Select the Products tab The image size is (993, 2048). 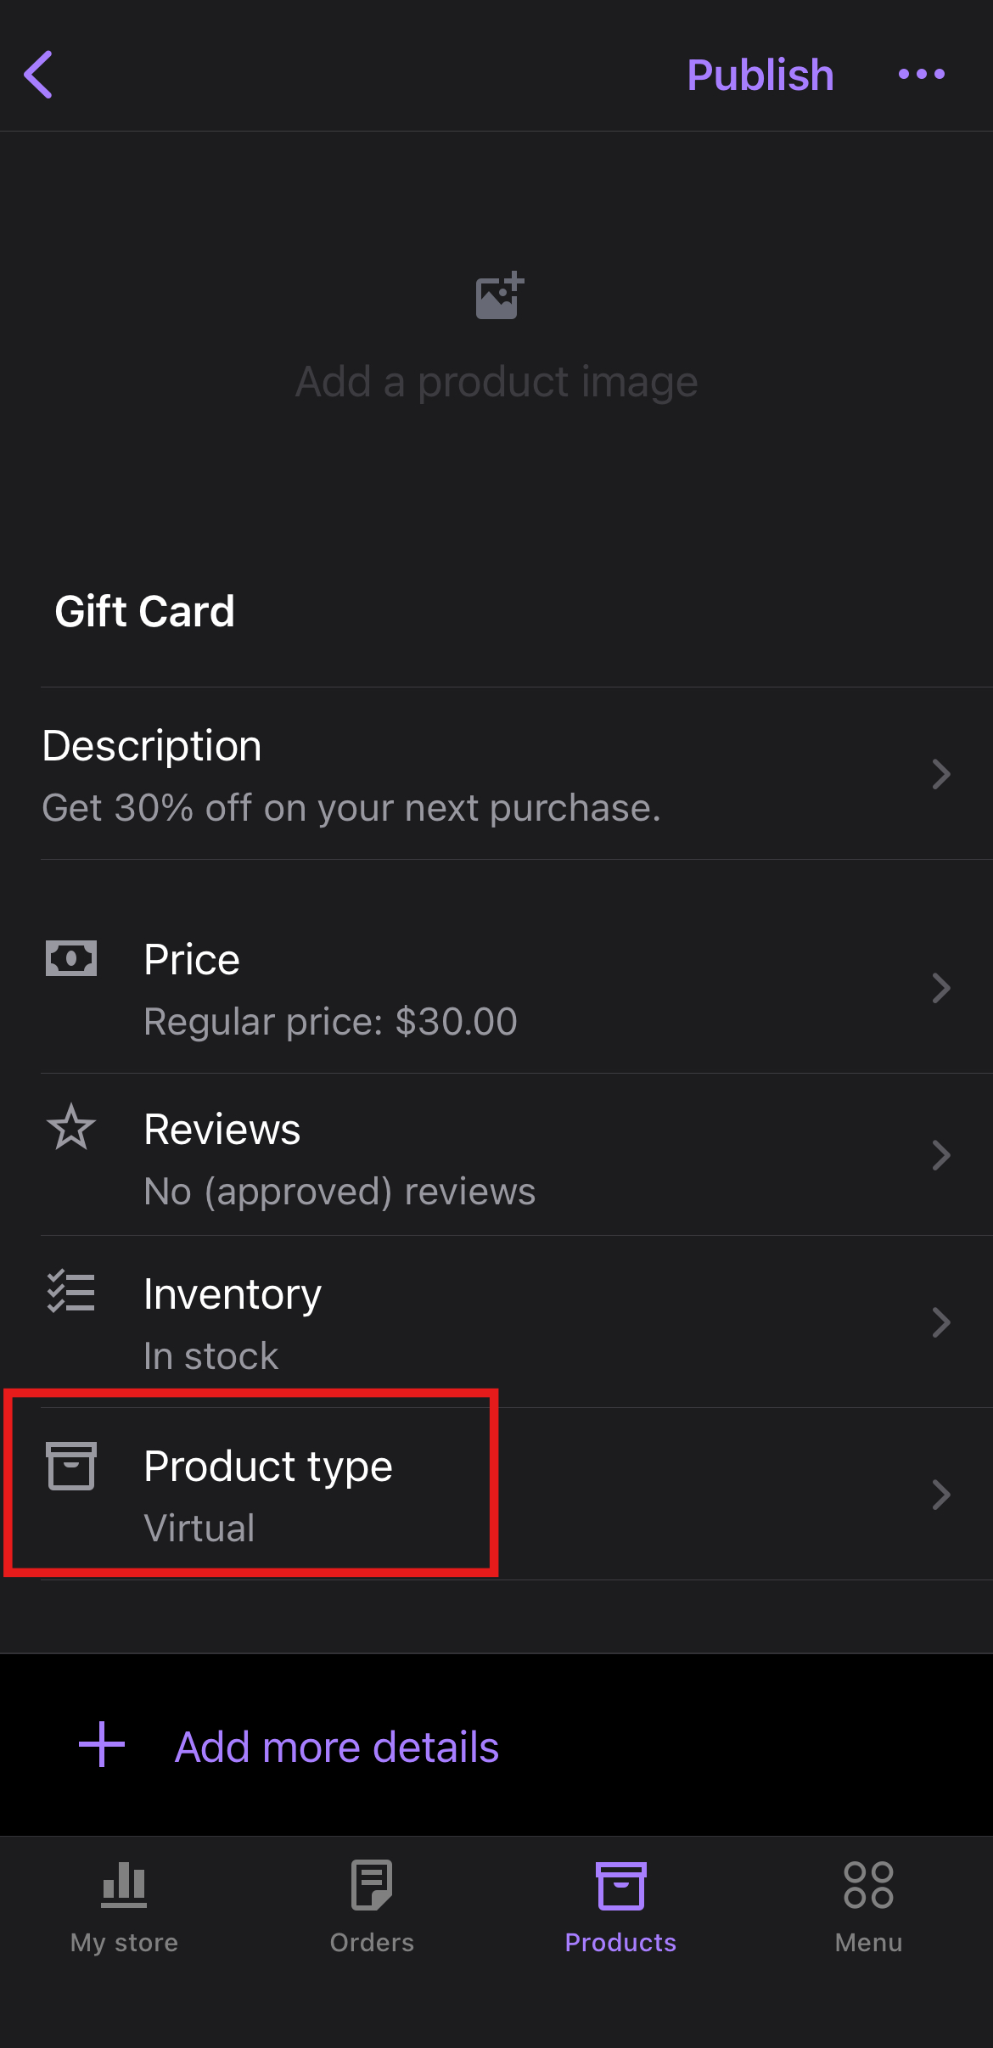[620, 1907]
